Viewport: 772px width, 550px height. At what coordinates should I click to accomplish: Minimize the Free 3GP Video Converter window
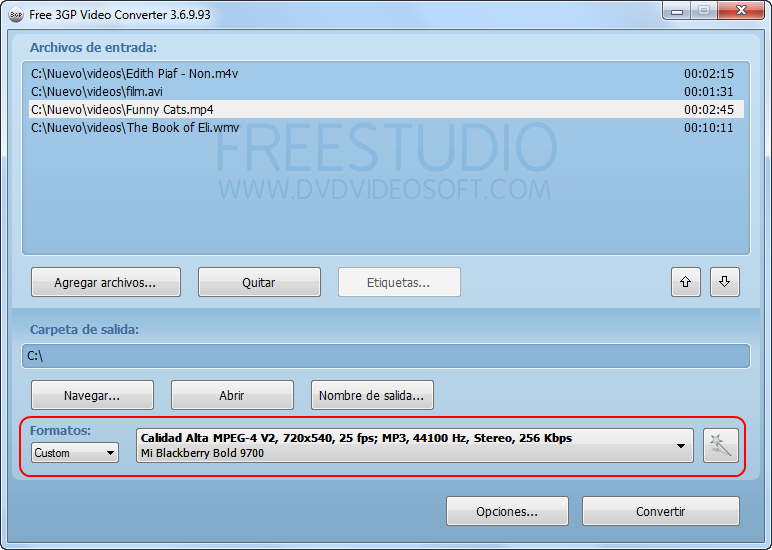coord(677,11)
